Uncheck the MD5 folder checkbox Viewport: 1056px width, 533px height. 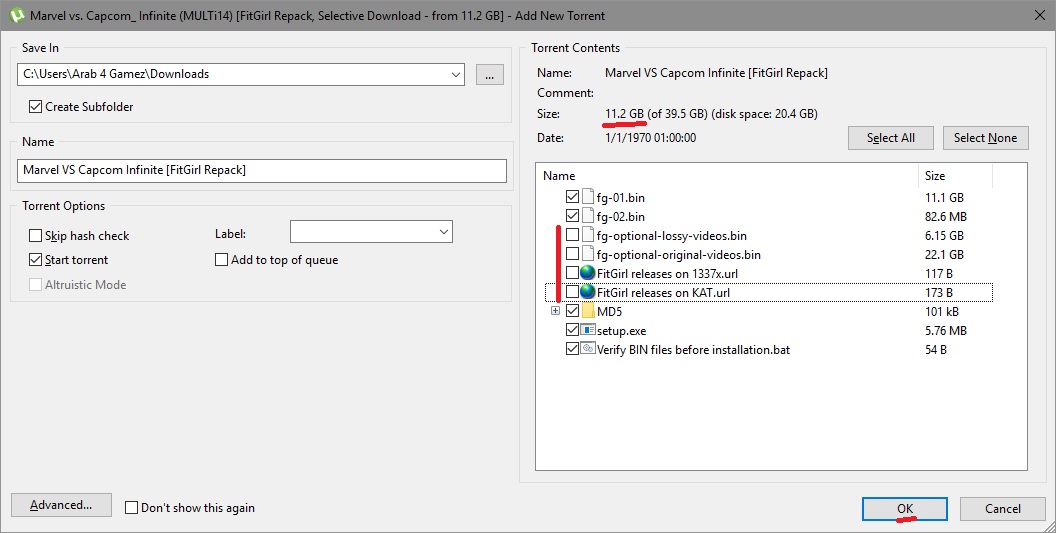pos(572,311)
